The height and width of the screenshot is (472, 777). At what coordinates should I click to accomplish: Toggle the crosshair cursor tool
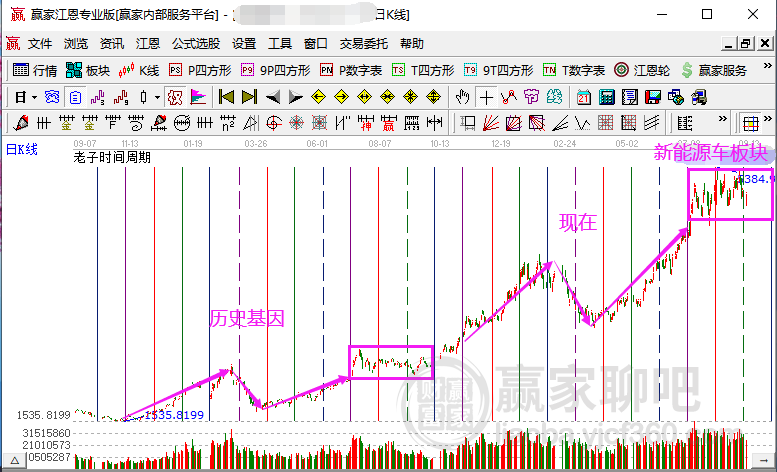click(486, 97)
